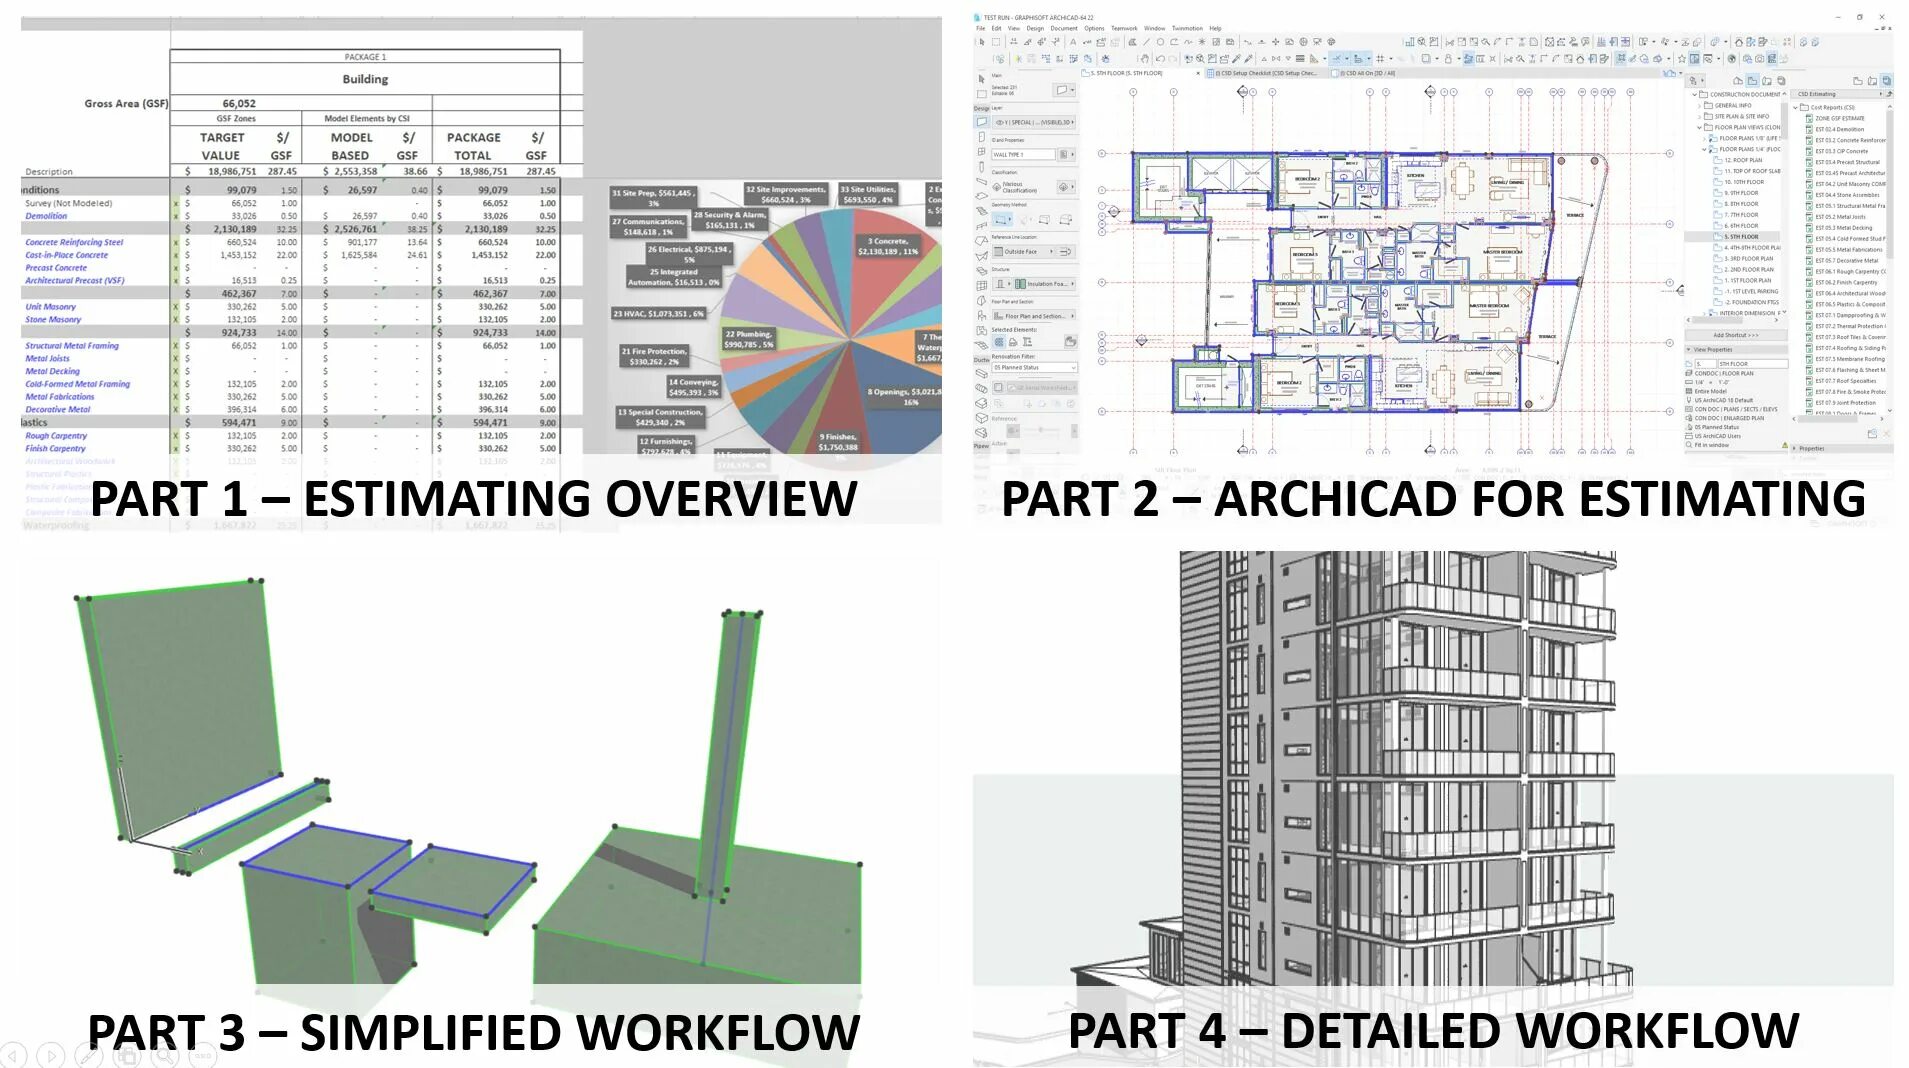
Task: Click the Favorites star toolbar icon
Action: (x=1681, y=58)
